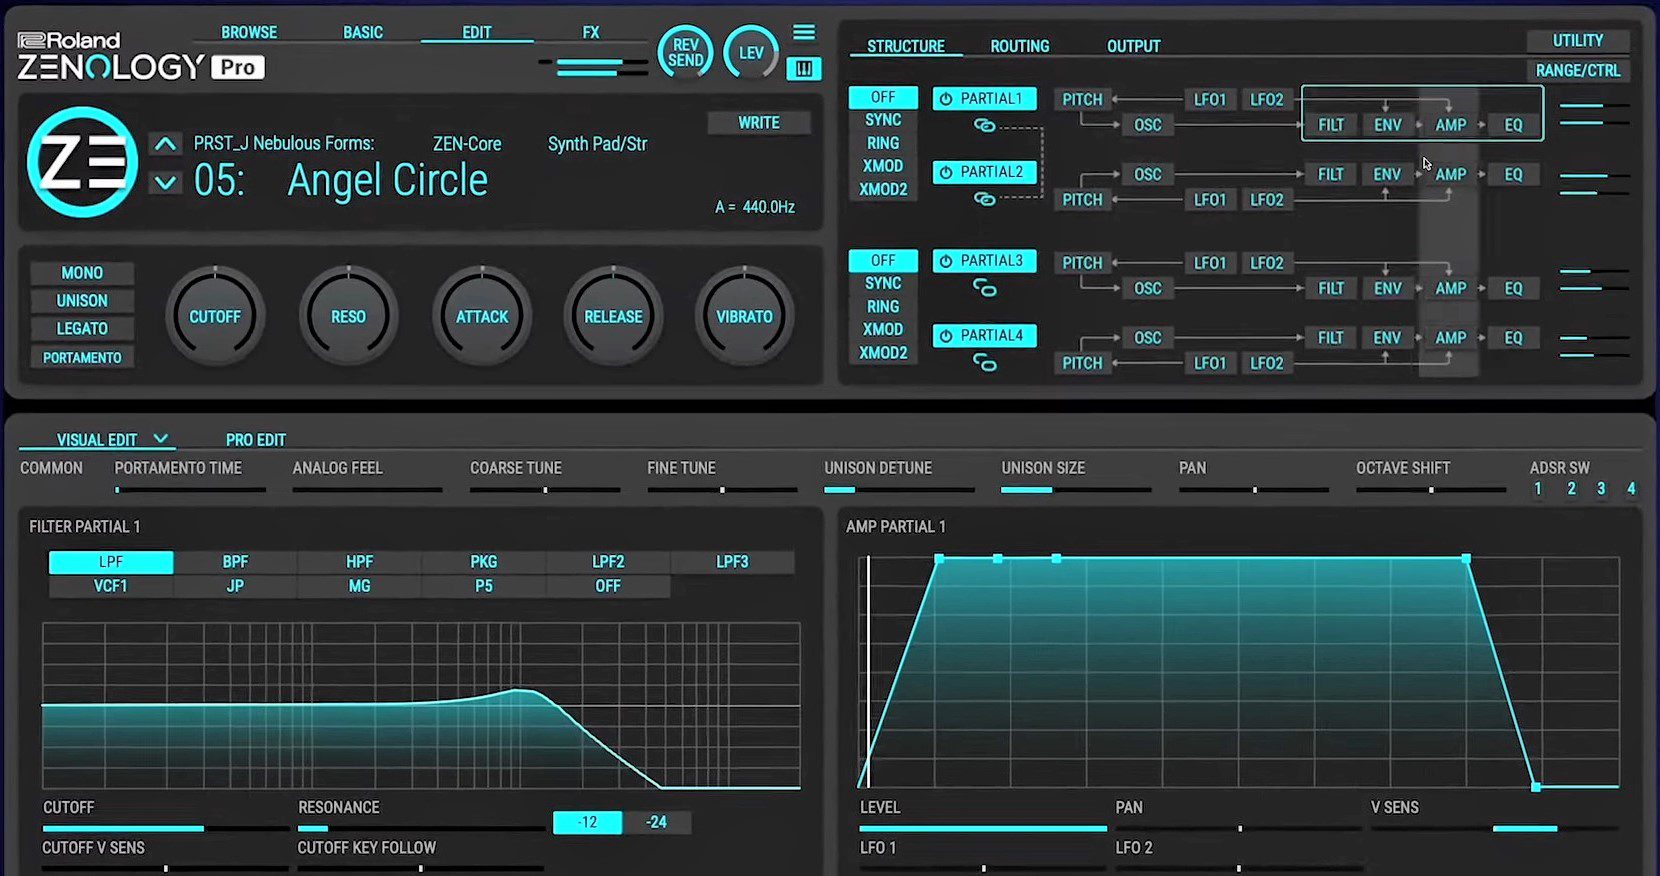Choose HPF filter type
Image resolution: width=1660 pixels, height=876 pixels.
[x=359, y=562]
